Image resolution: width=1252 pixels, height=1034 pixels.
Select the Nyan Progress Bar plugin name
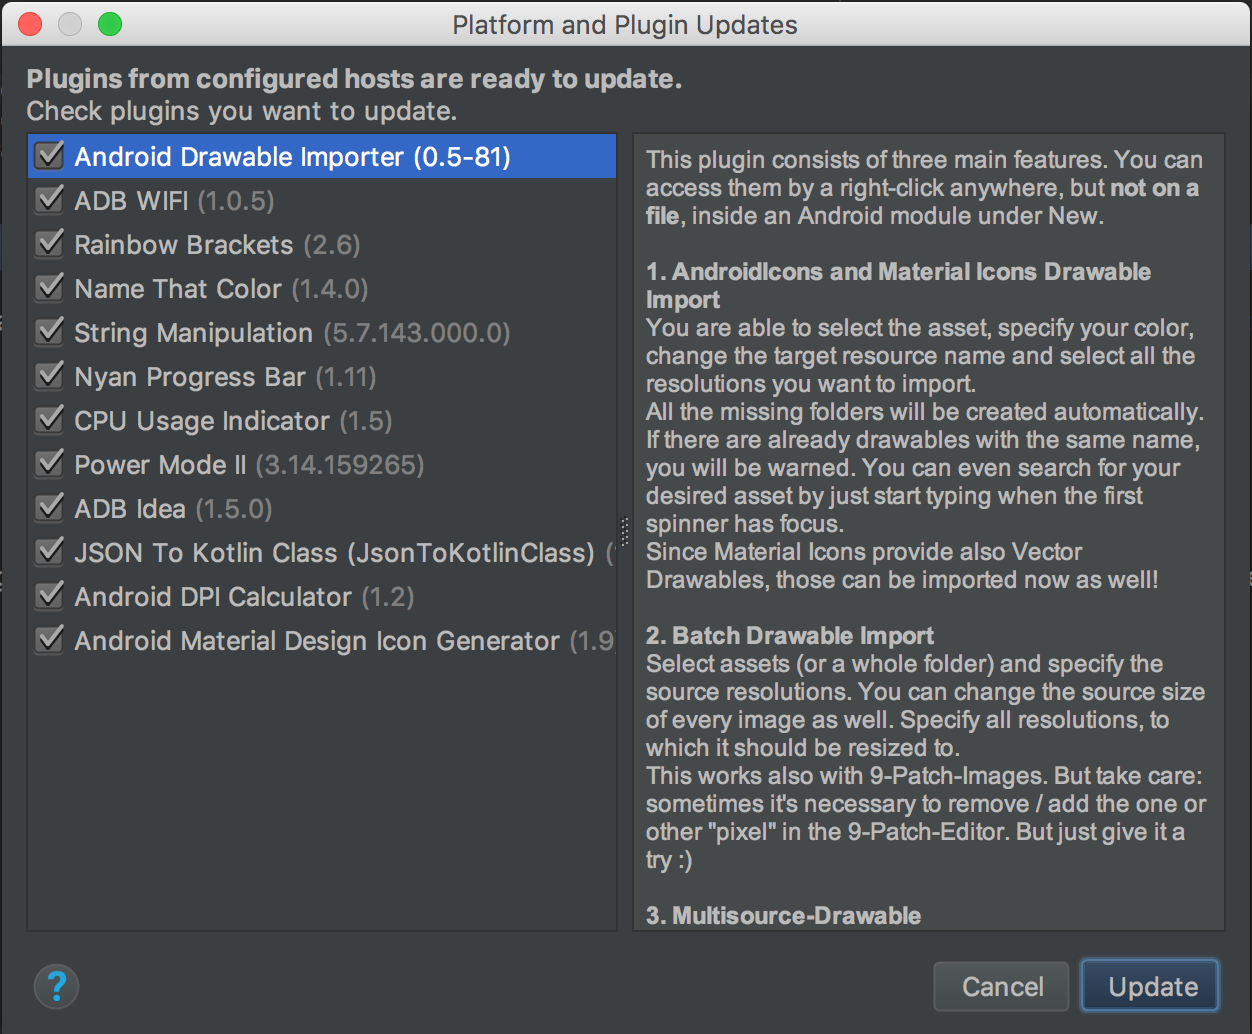(x=190, y=377)
